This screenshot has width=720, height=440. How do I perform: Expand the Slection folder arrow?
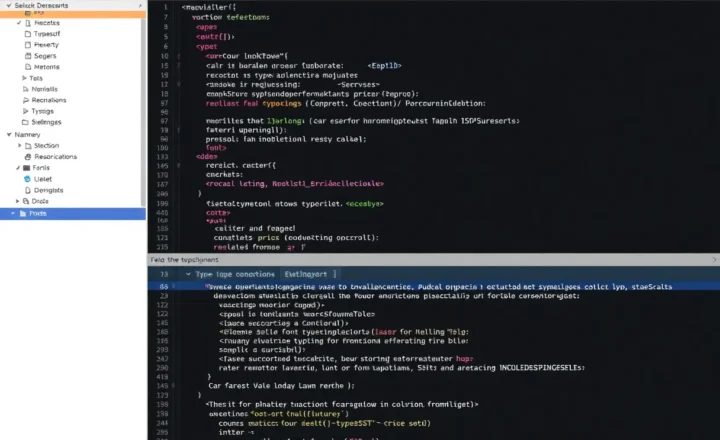click(x=19, y=146)
